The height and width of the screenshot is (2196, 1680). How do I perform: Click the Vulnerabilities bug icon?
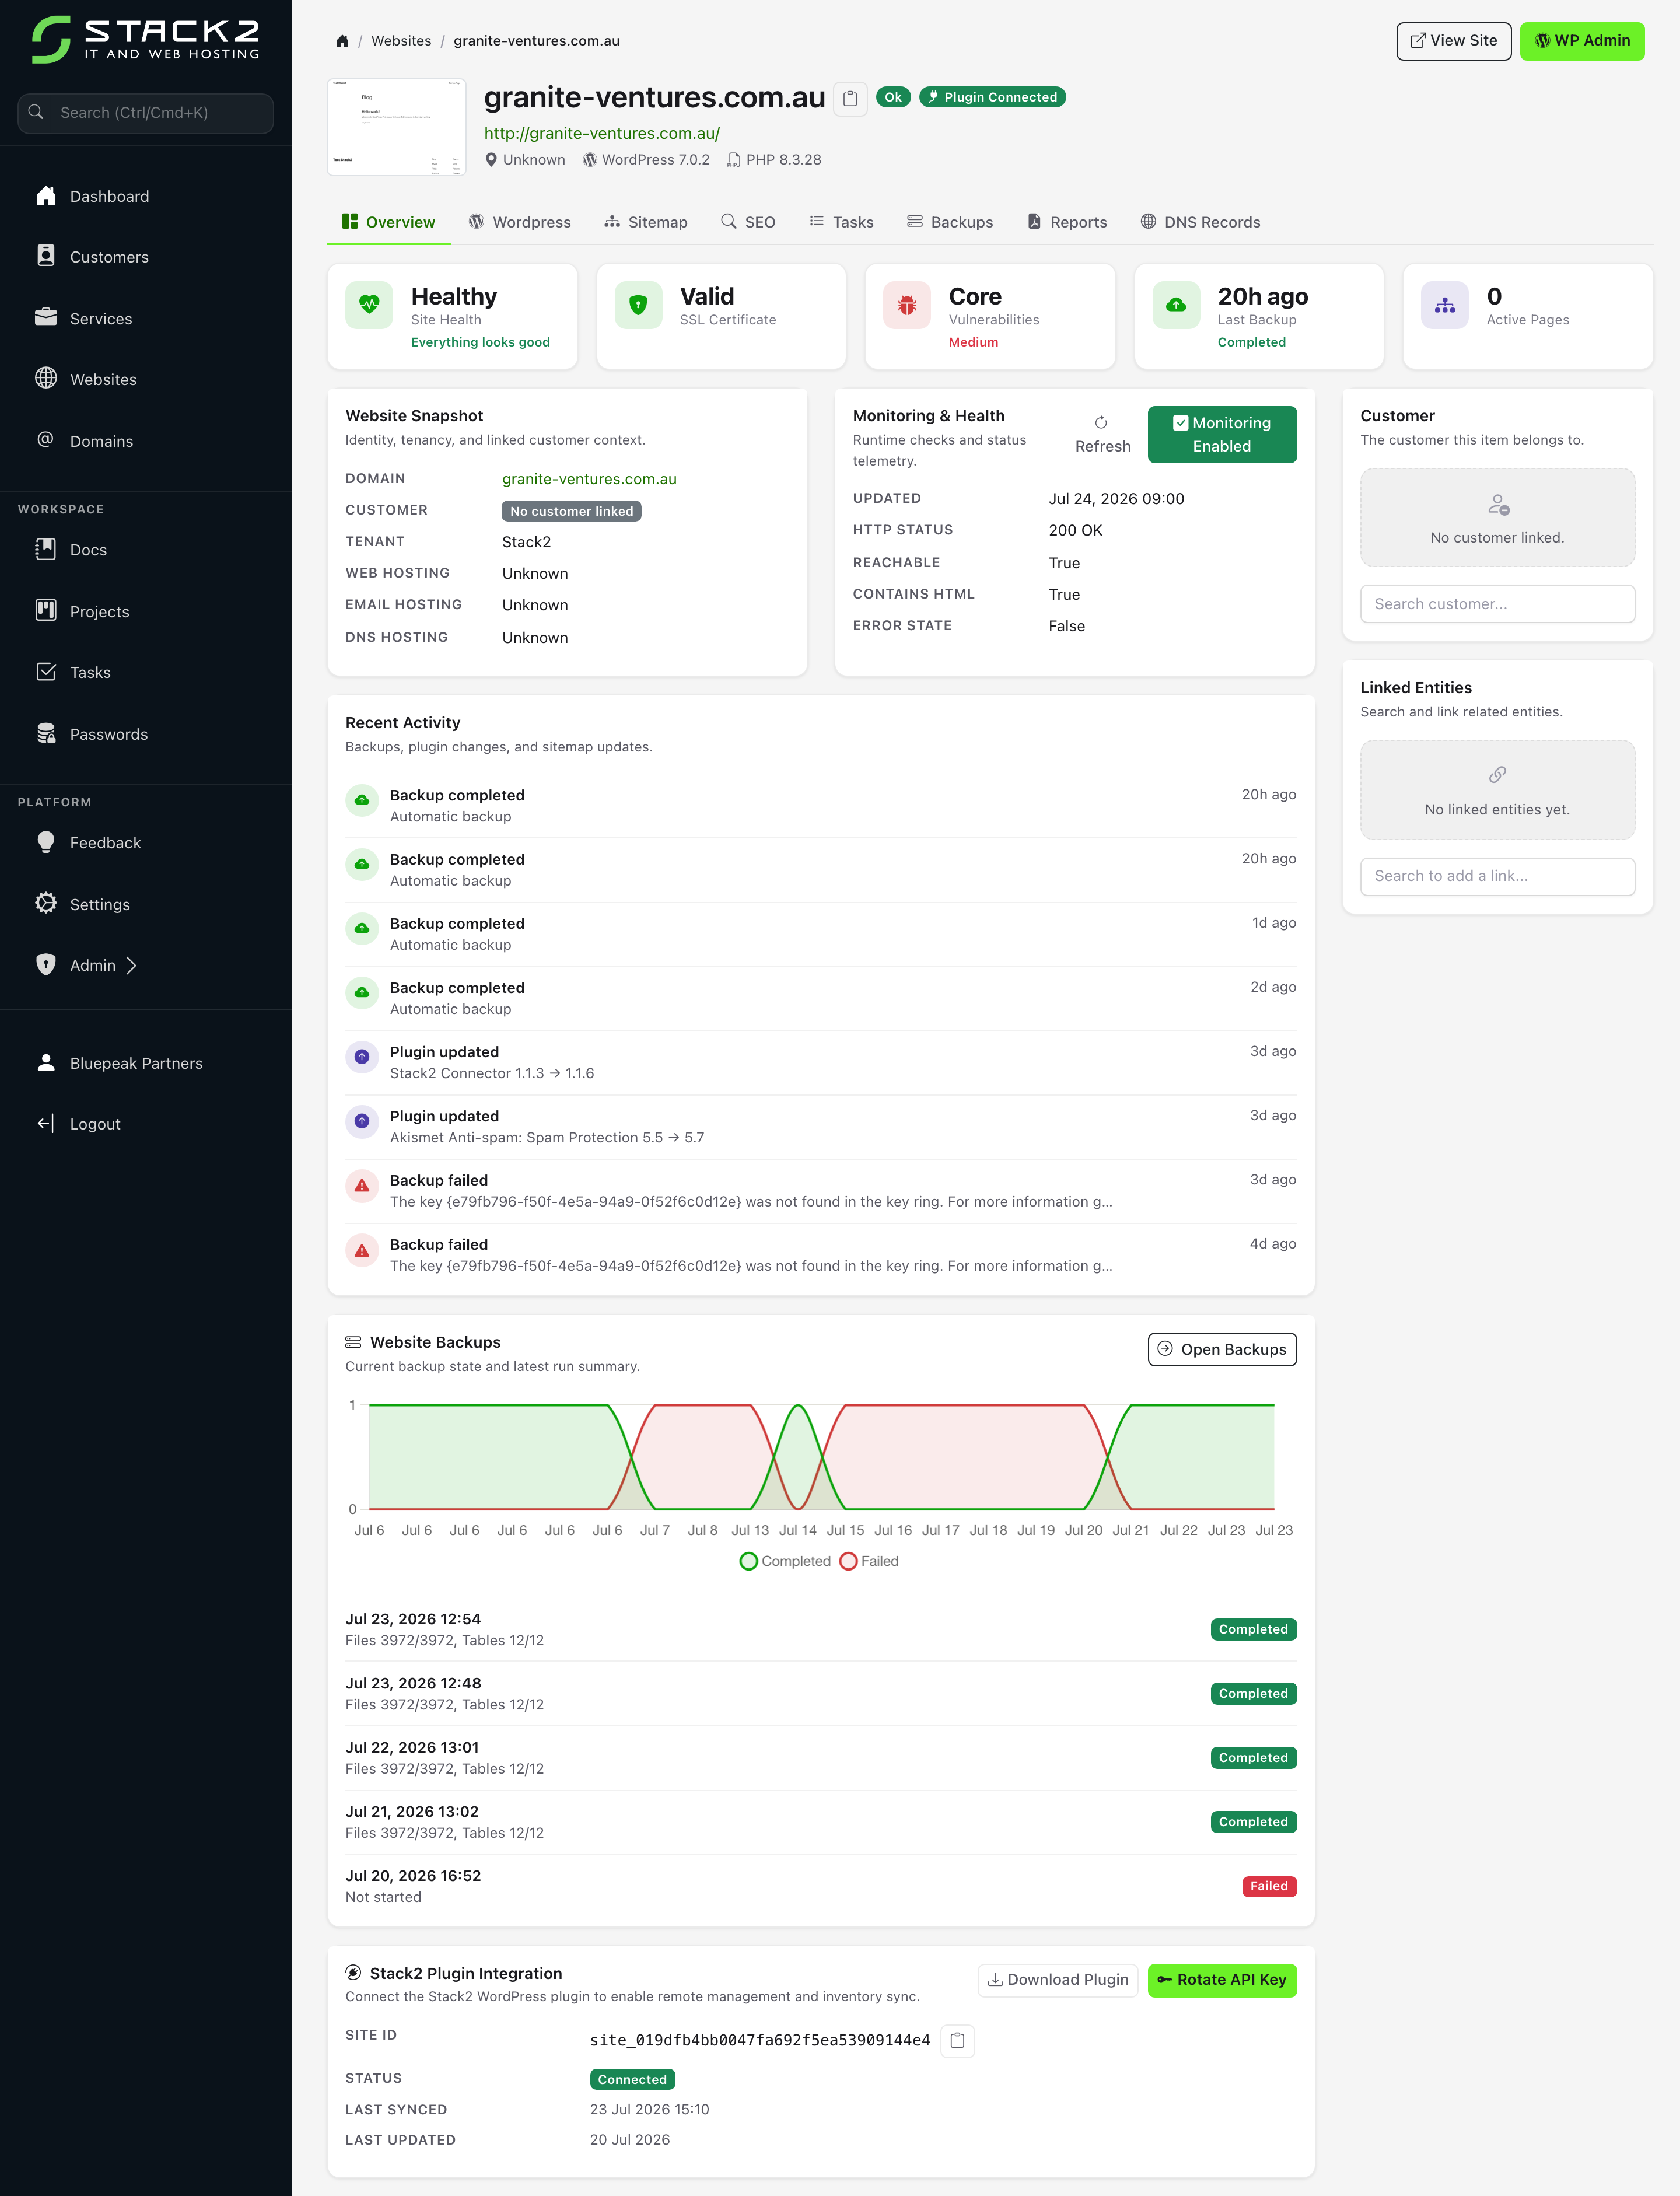[907, 305]
